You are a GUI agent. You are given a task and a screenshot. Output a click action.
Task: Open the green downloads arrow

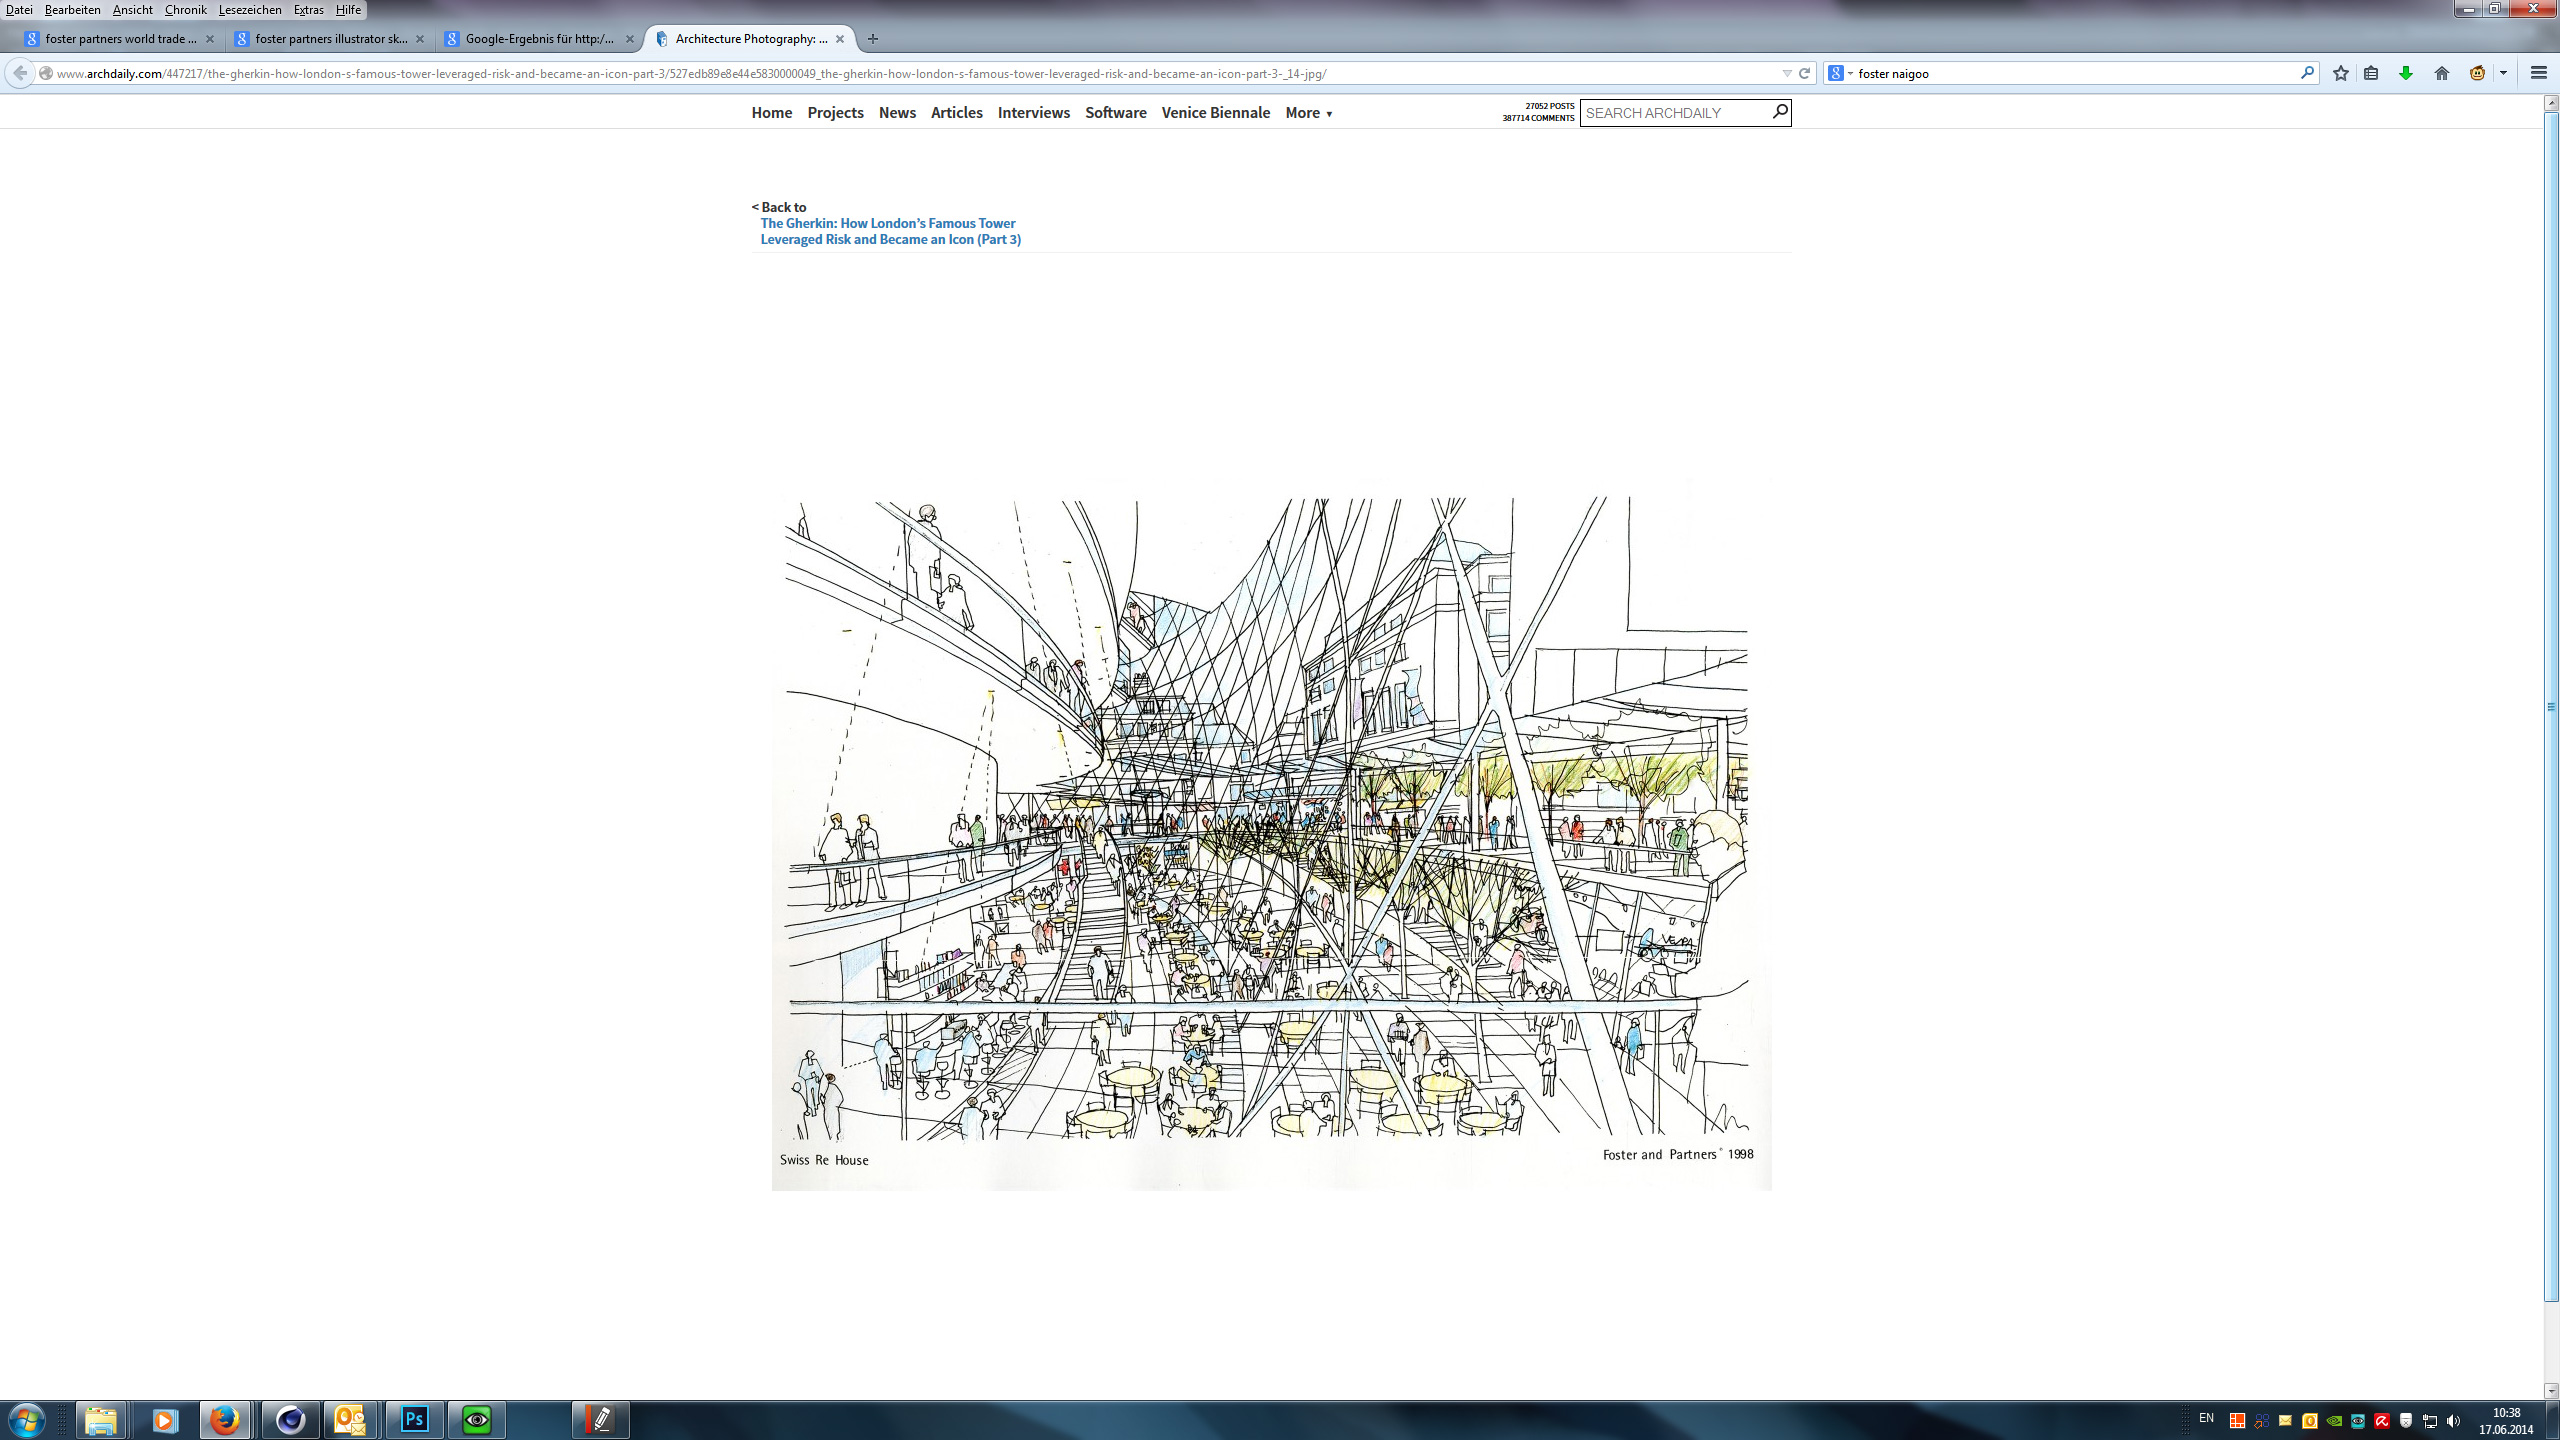(x=2406, y=73)
